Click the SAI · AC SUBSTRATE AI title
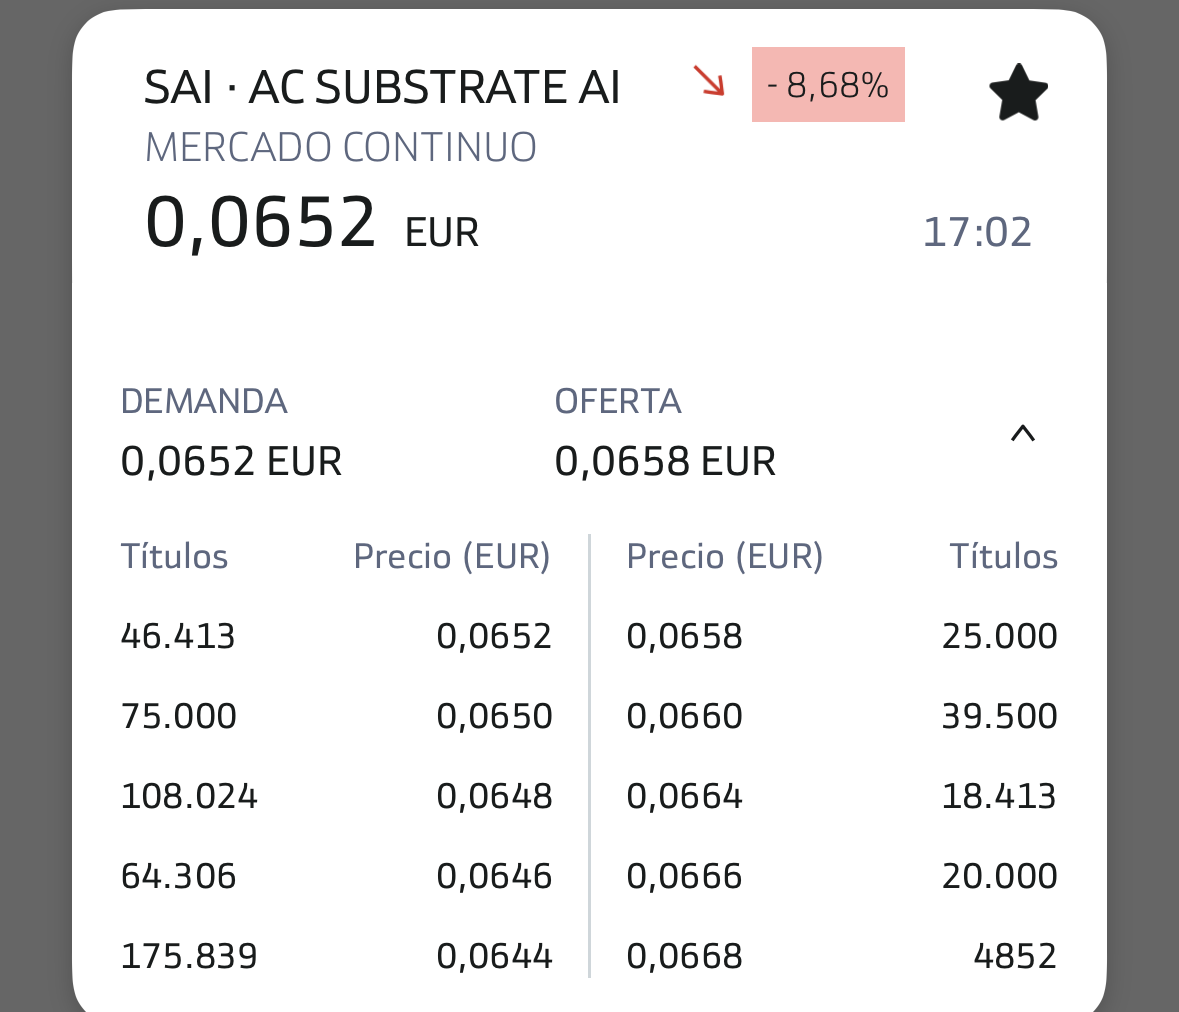1179x1012 pixels. [x=382, y=88]
